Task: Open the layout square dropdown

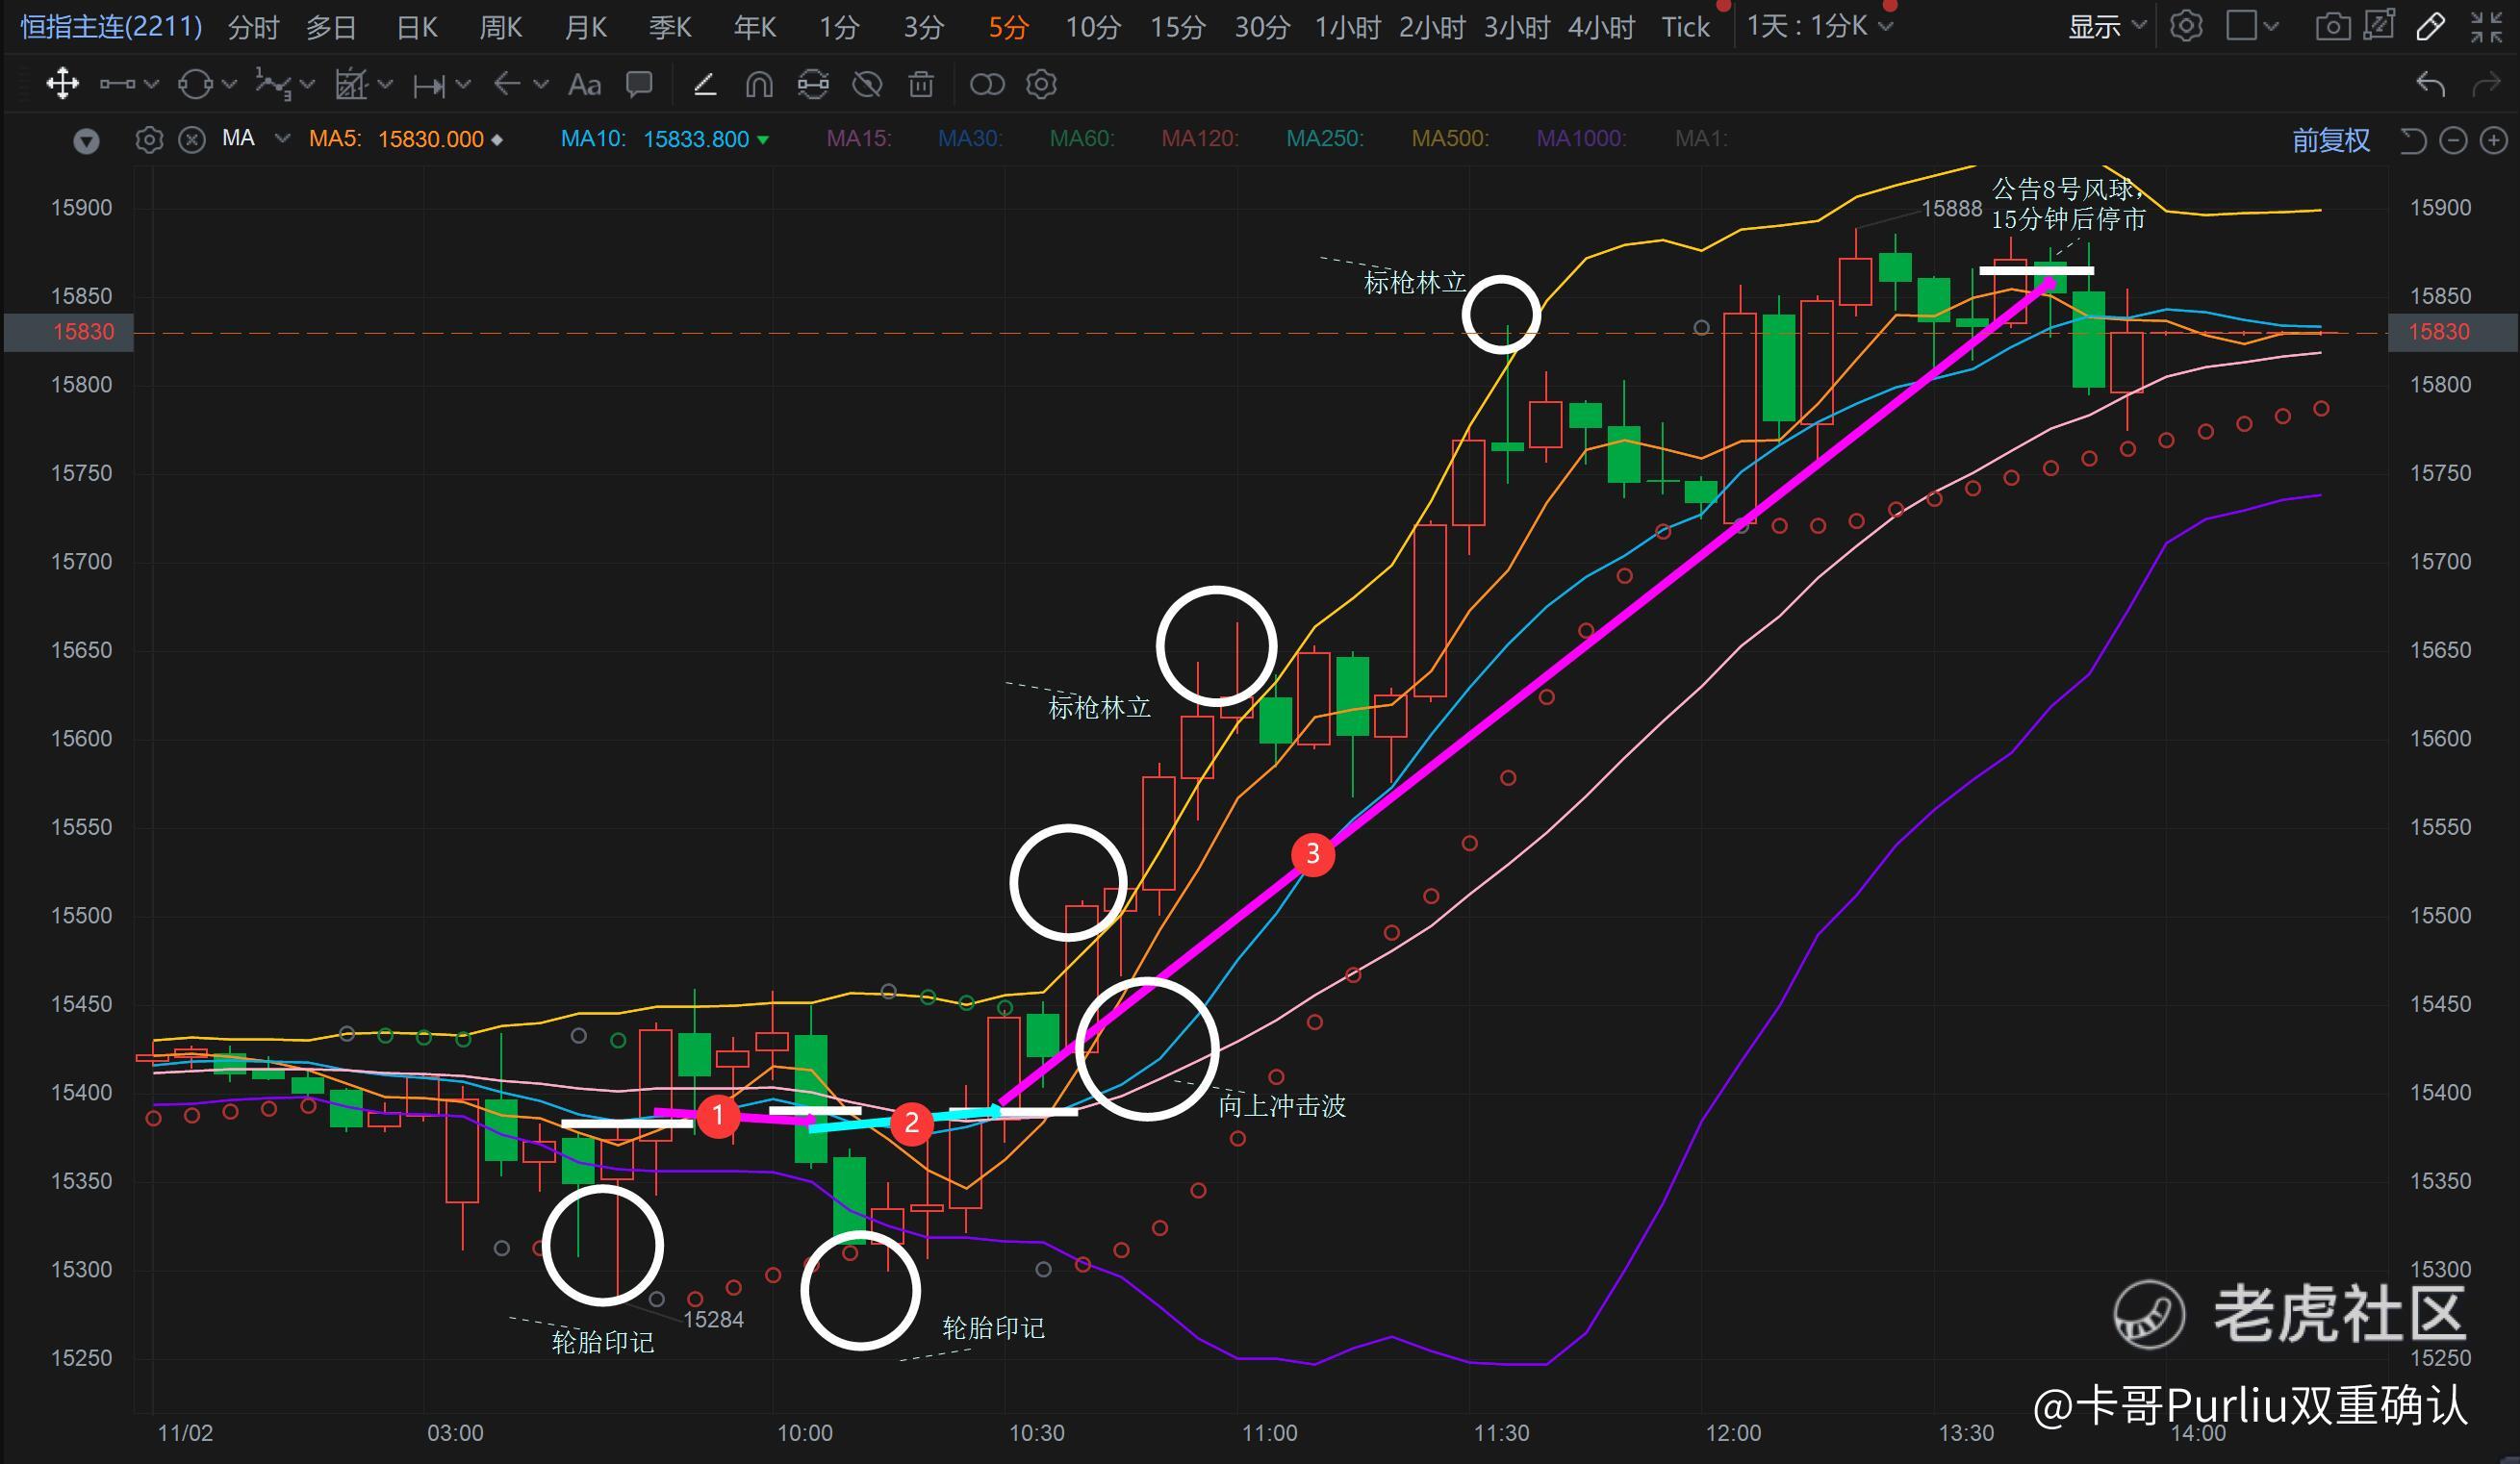Action: coord(2252,25)
